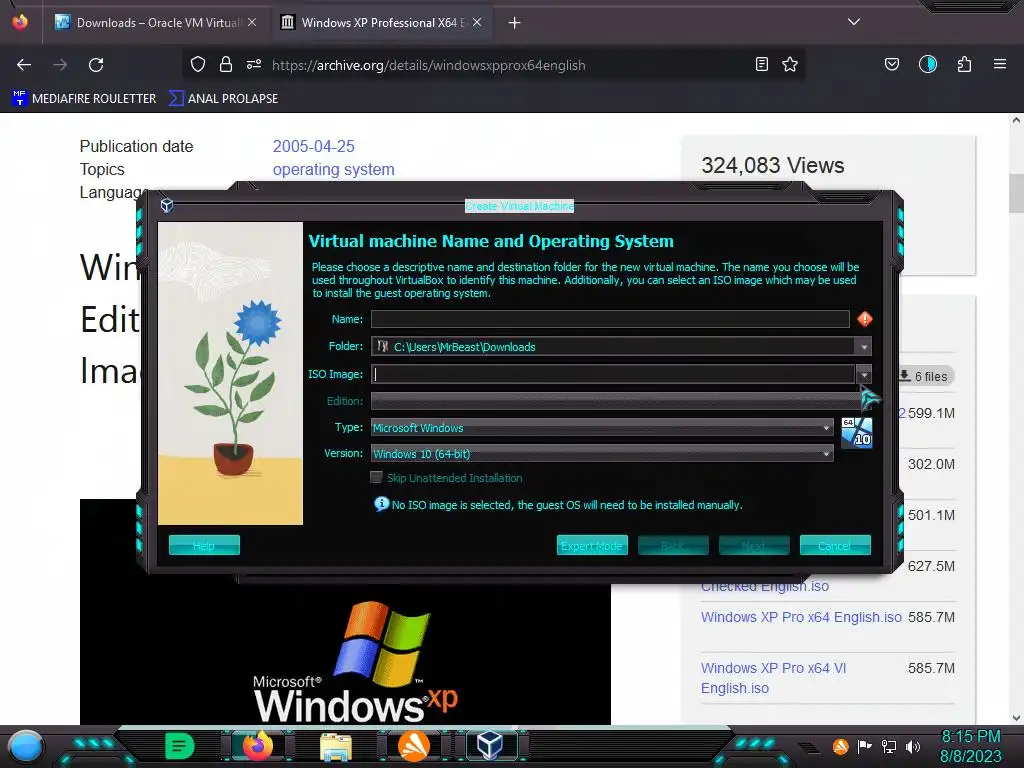Click the ISO Image text field
The image size is (1024, 768).
point(613,374)
